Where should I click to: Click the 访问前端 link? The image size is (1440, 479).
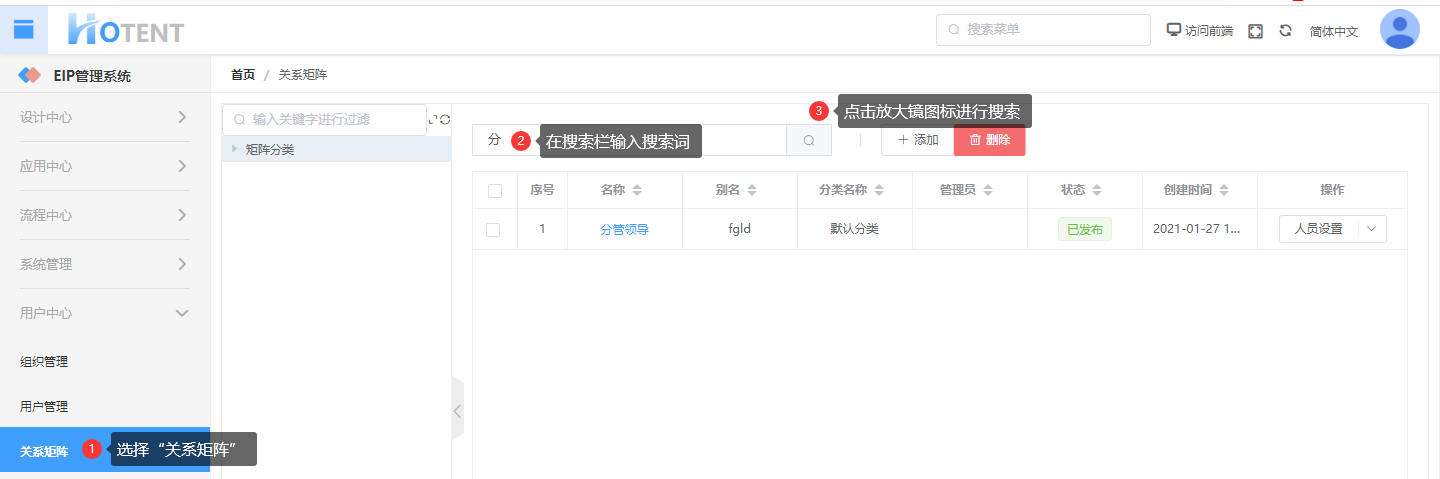click(x=1209, y=31)
